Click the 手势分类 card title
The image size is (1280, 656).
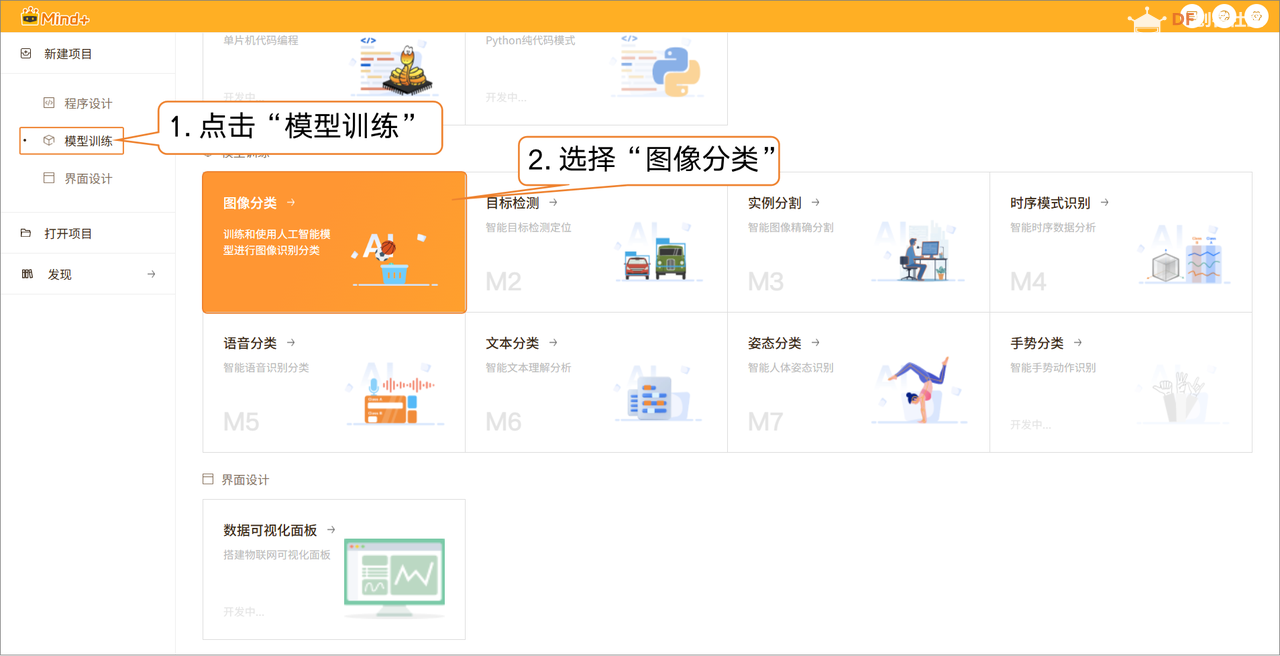(x=1037, y=343)
